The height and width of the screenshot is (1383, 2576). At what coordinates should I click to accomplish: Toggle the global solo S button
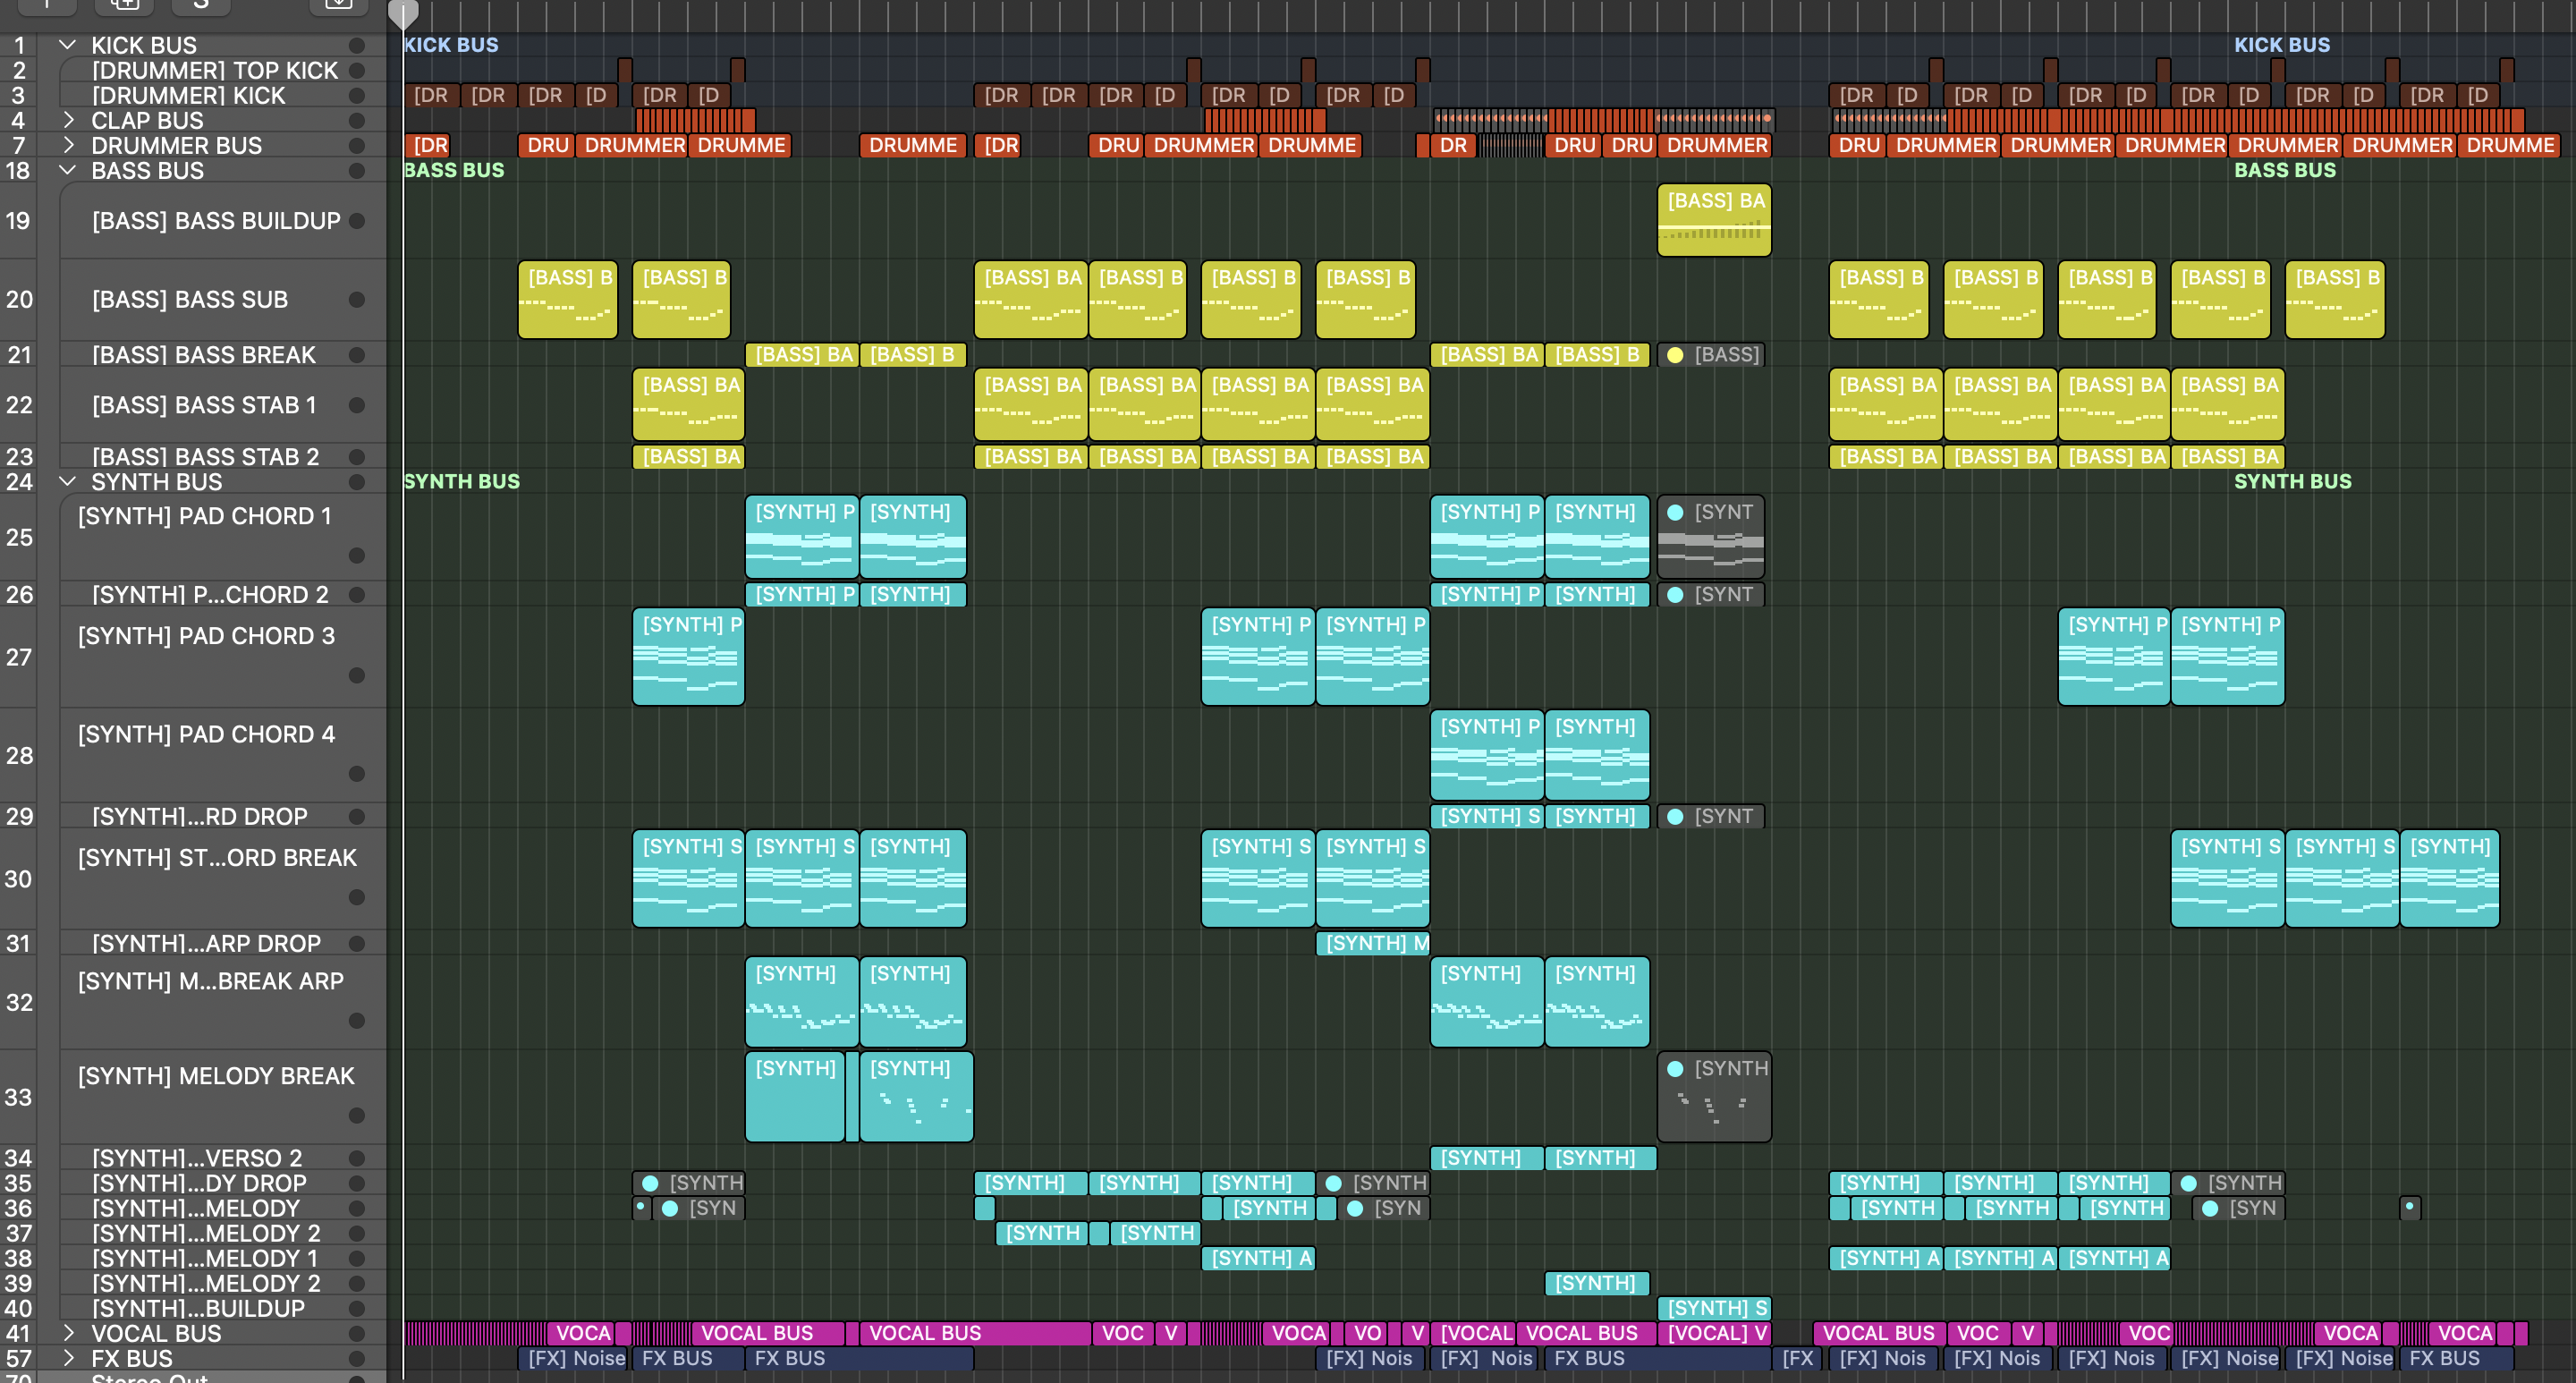tap(201, 5)
